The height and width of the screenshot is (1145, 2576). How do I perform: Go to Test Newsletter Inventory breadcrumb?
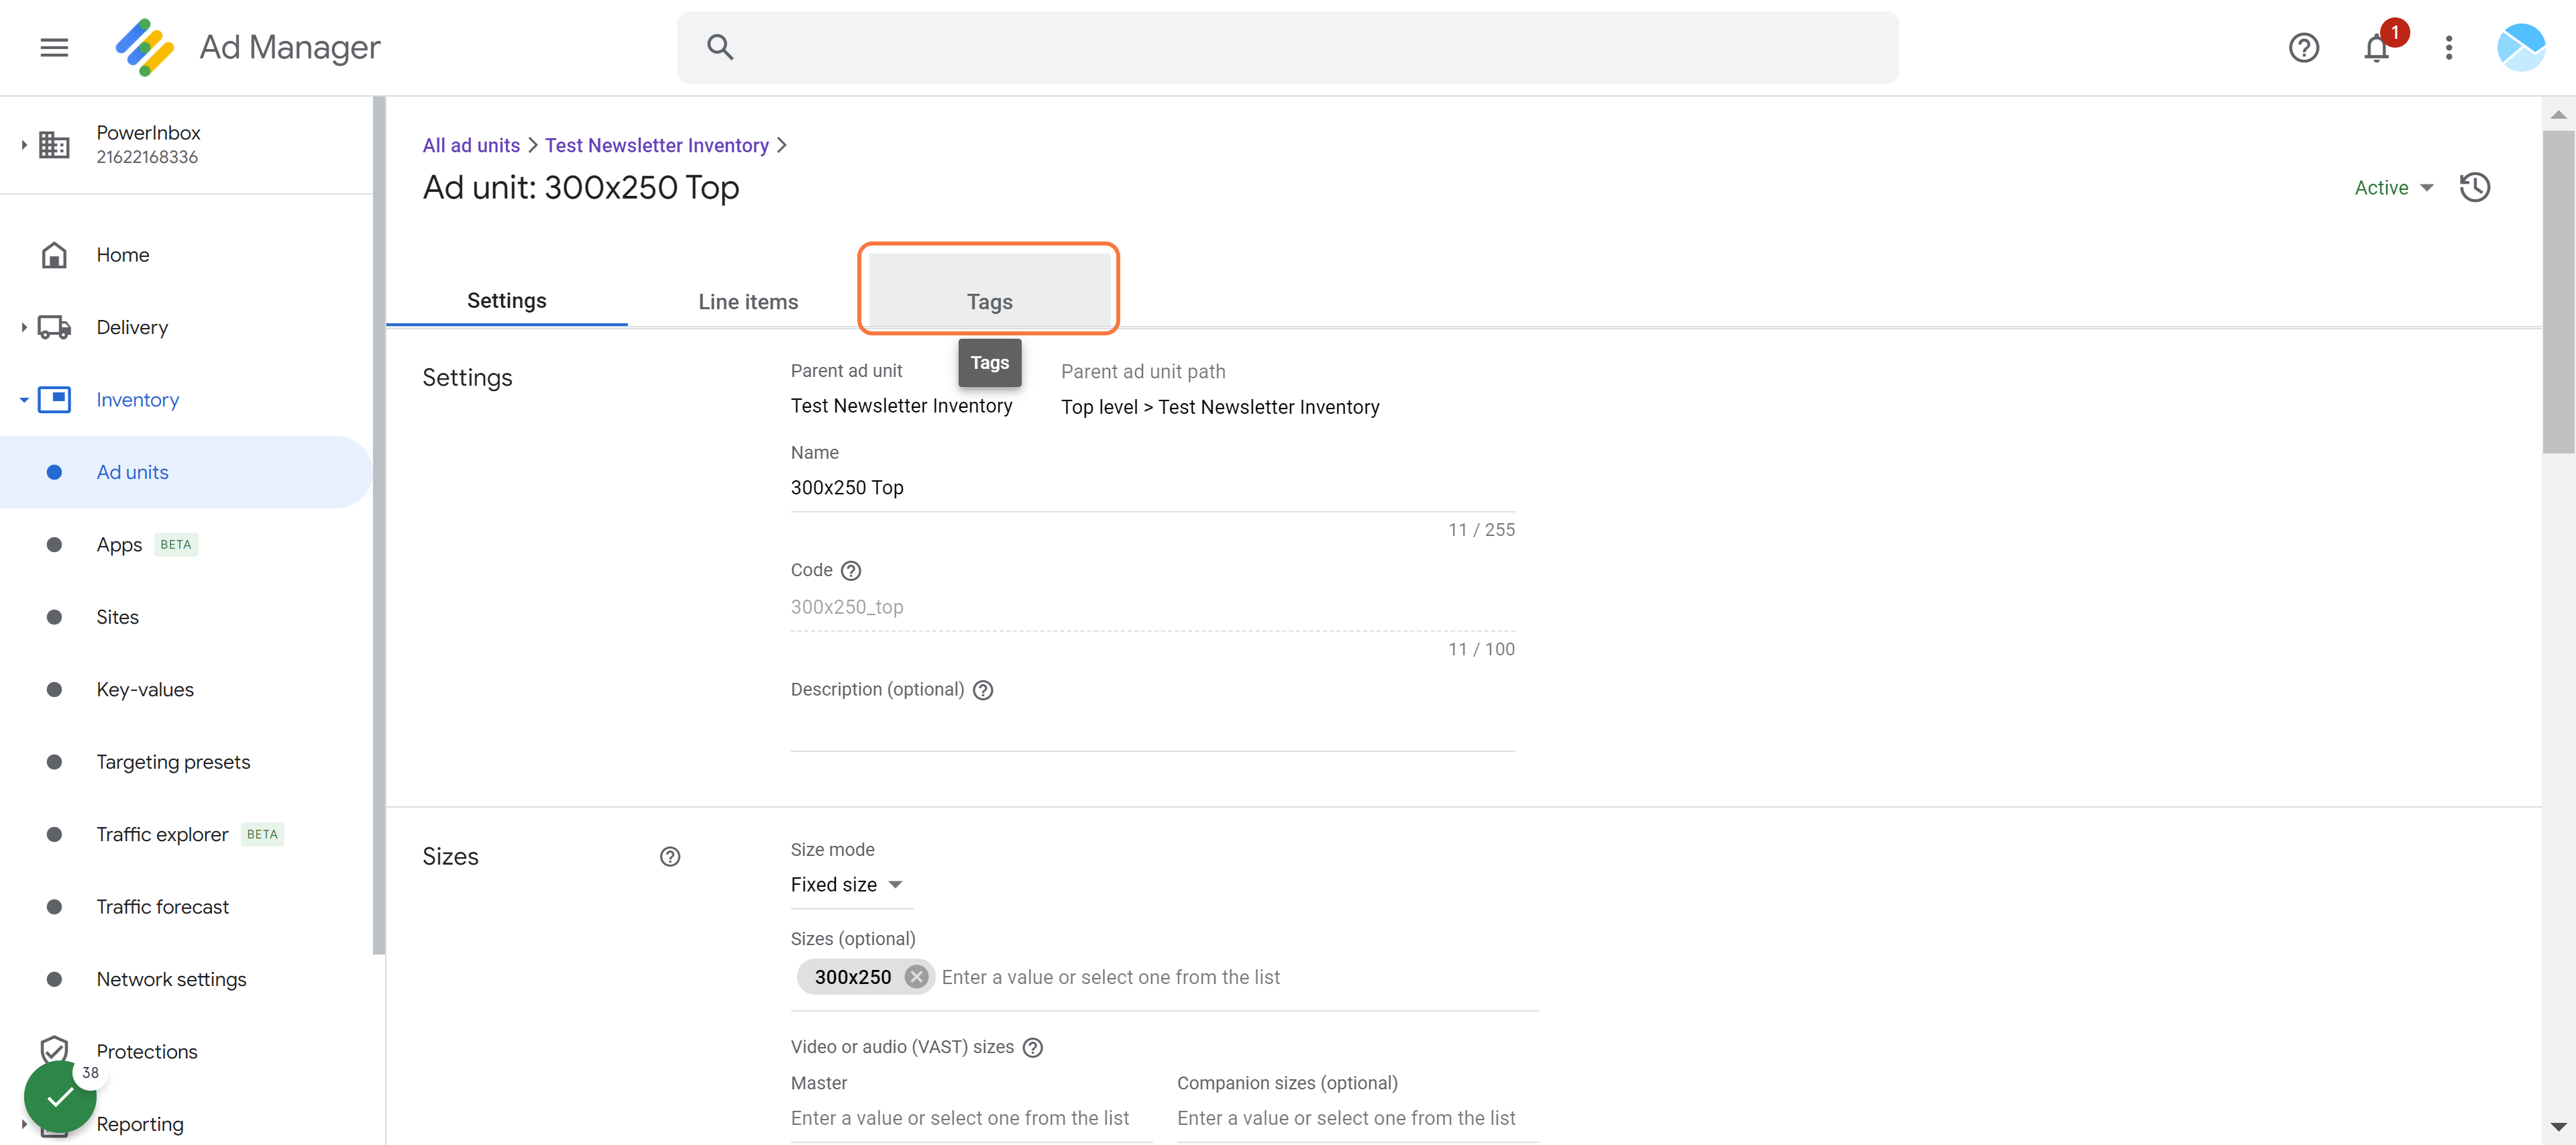(656, 145)
